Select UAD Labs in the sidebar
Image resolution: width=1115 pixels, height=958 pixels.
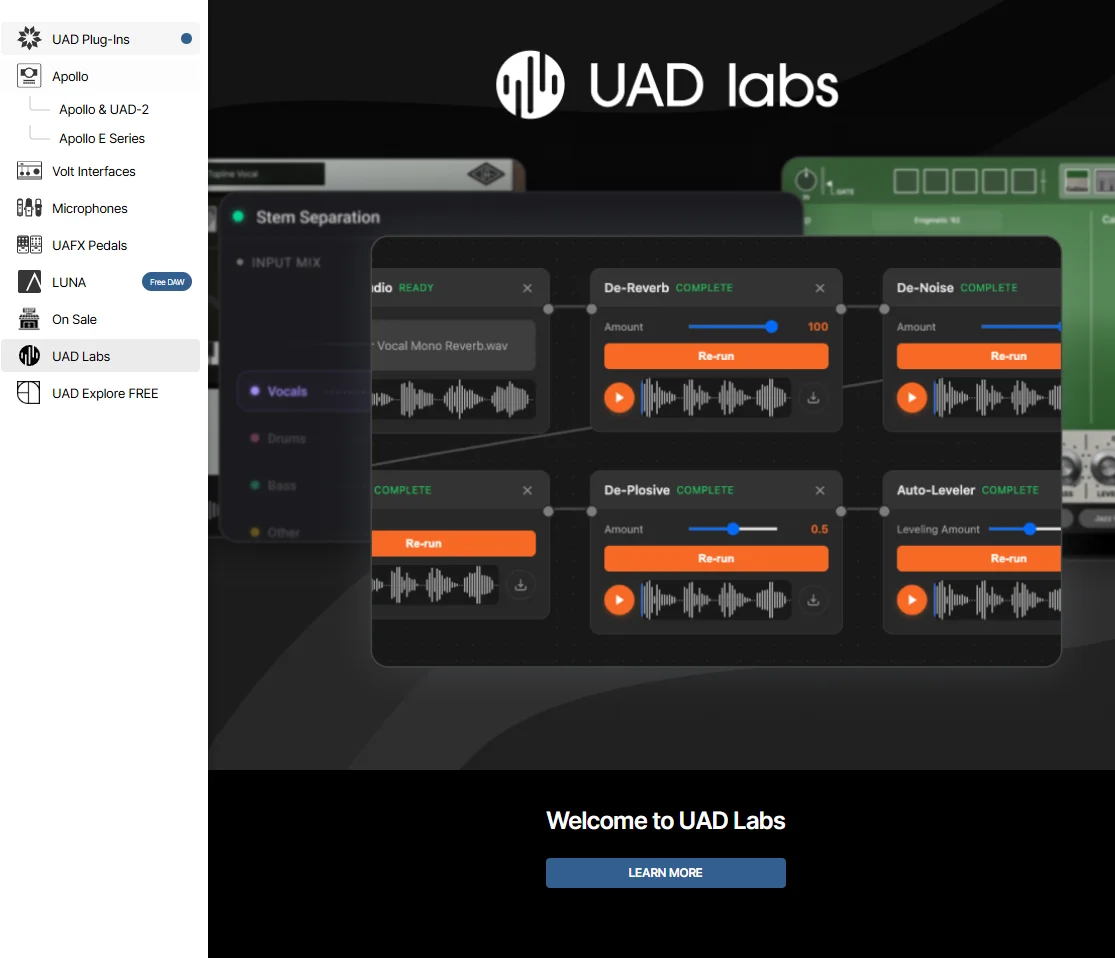100,356
